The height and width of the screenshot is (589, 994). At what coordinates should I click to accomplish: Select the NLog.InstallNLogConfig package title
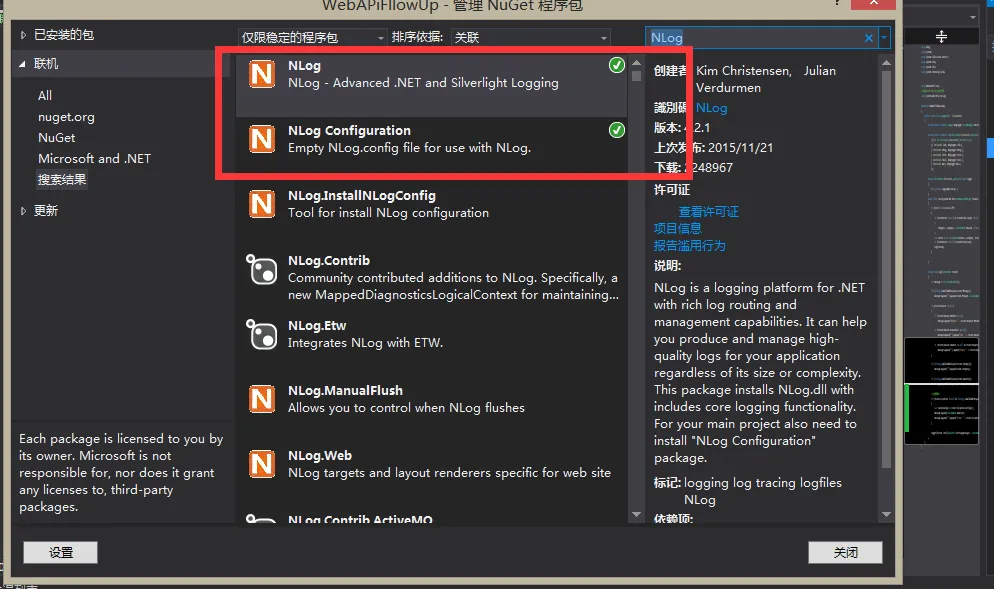click(x=361, y=196)
